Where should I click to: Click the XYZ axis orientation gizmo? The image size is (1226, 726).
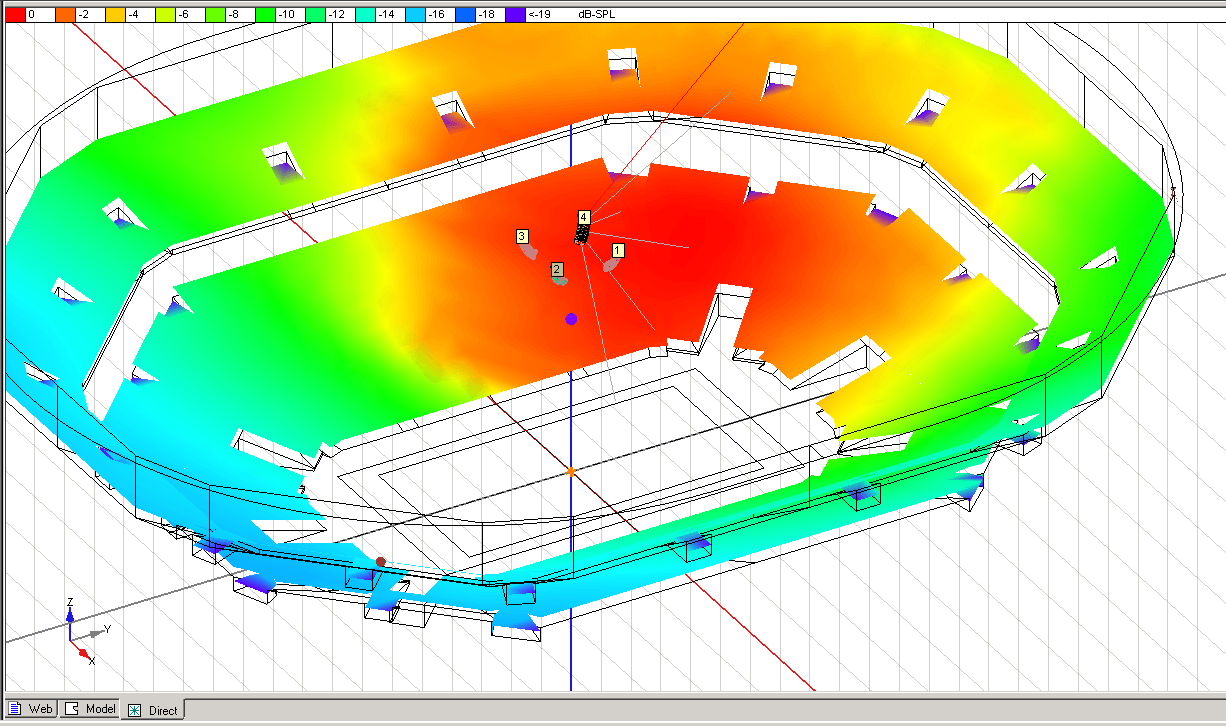[79, 632]
